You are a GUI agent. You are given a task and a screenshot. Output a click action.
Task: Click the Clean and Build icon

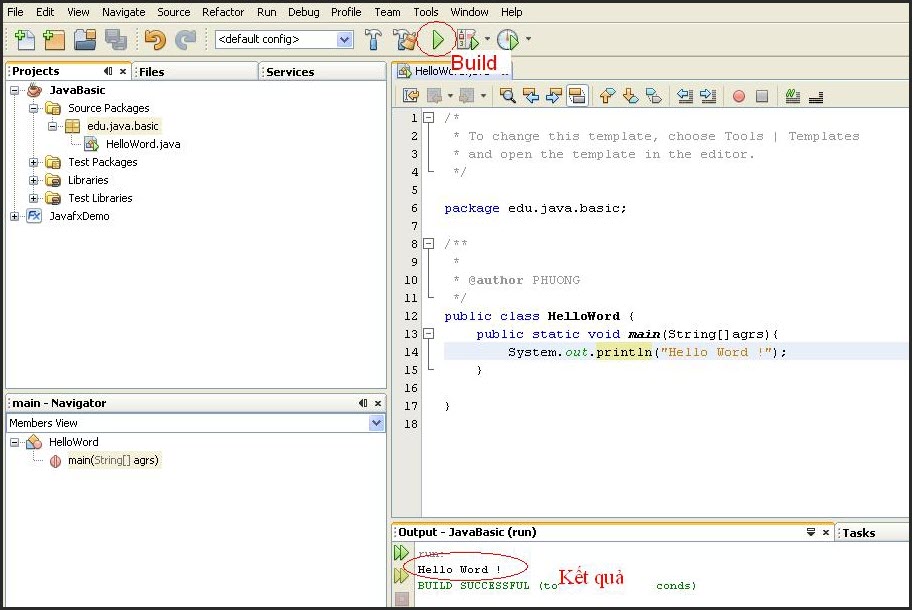[404, 39]
